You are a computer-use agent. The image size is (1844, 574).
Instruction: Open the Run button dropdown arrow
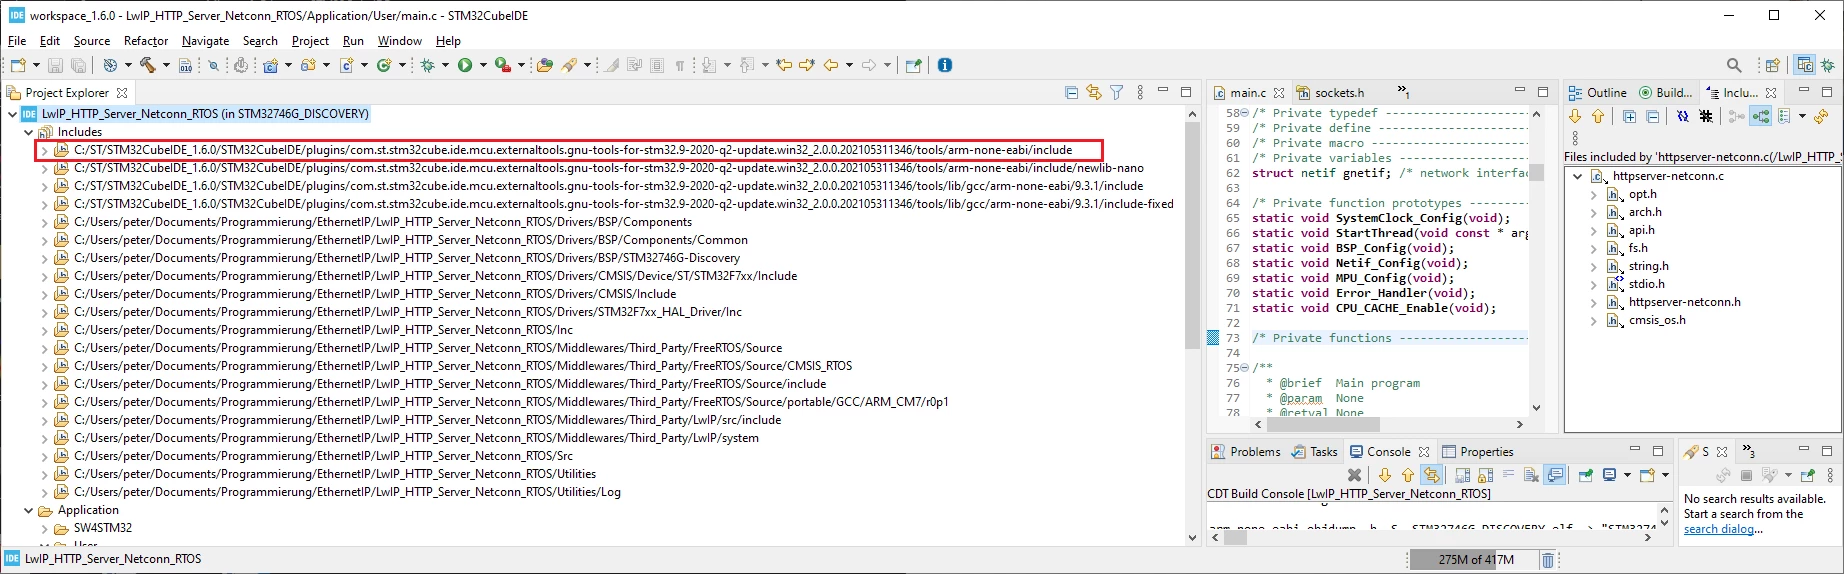point(483,65)
